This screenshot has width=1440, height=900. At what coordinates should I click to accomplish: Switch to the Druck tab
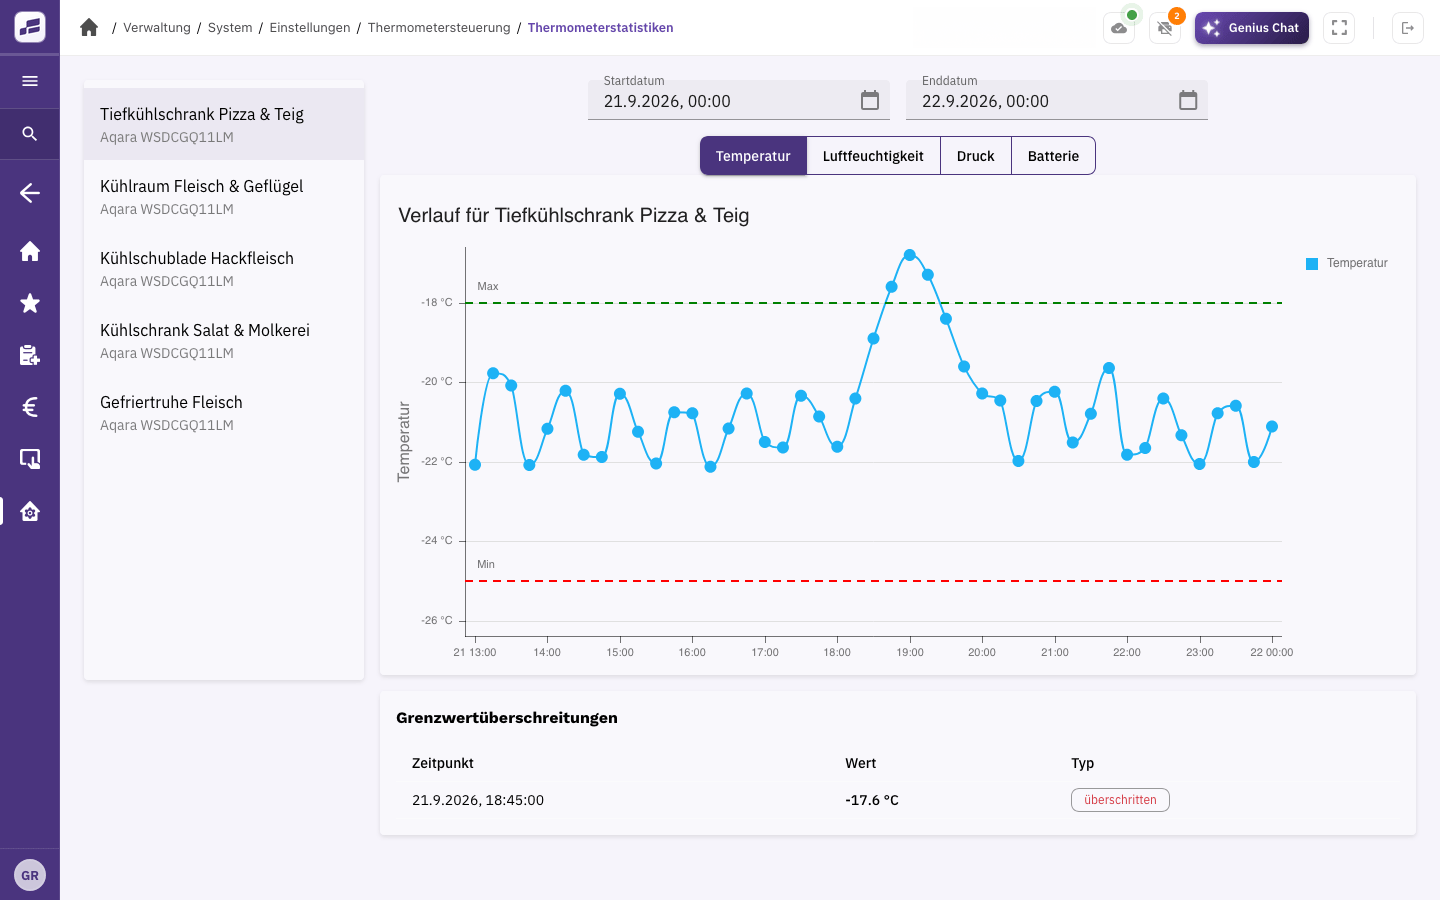(x=976, y=156)
